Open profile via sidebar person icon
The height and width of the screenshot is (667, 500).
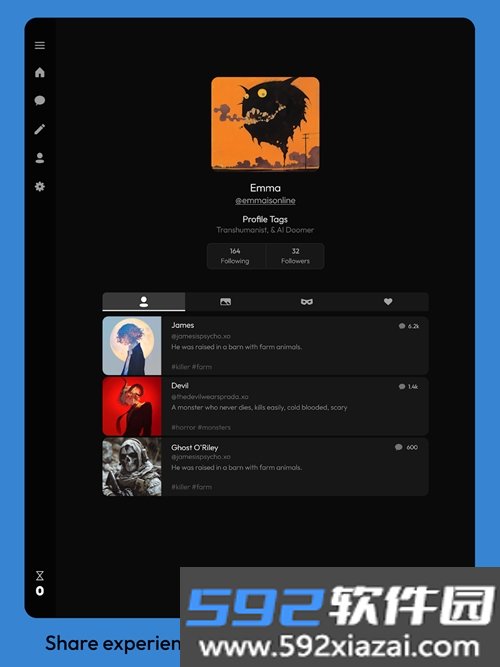point(40,158)
